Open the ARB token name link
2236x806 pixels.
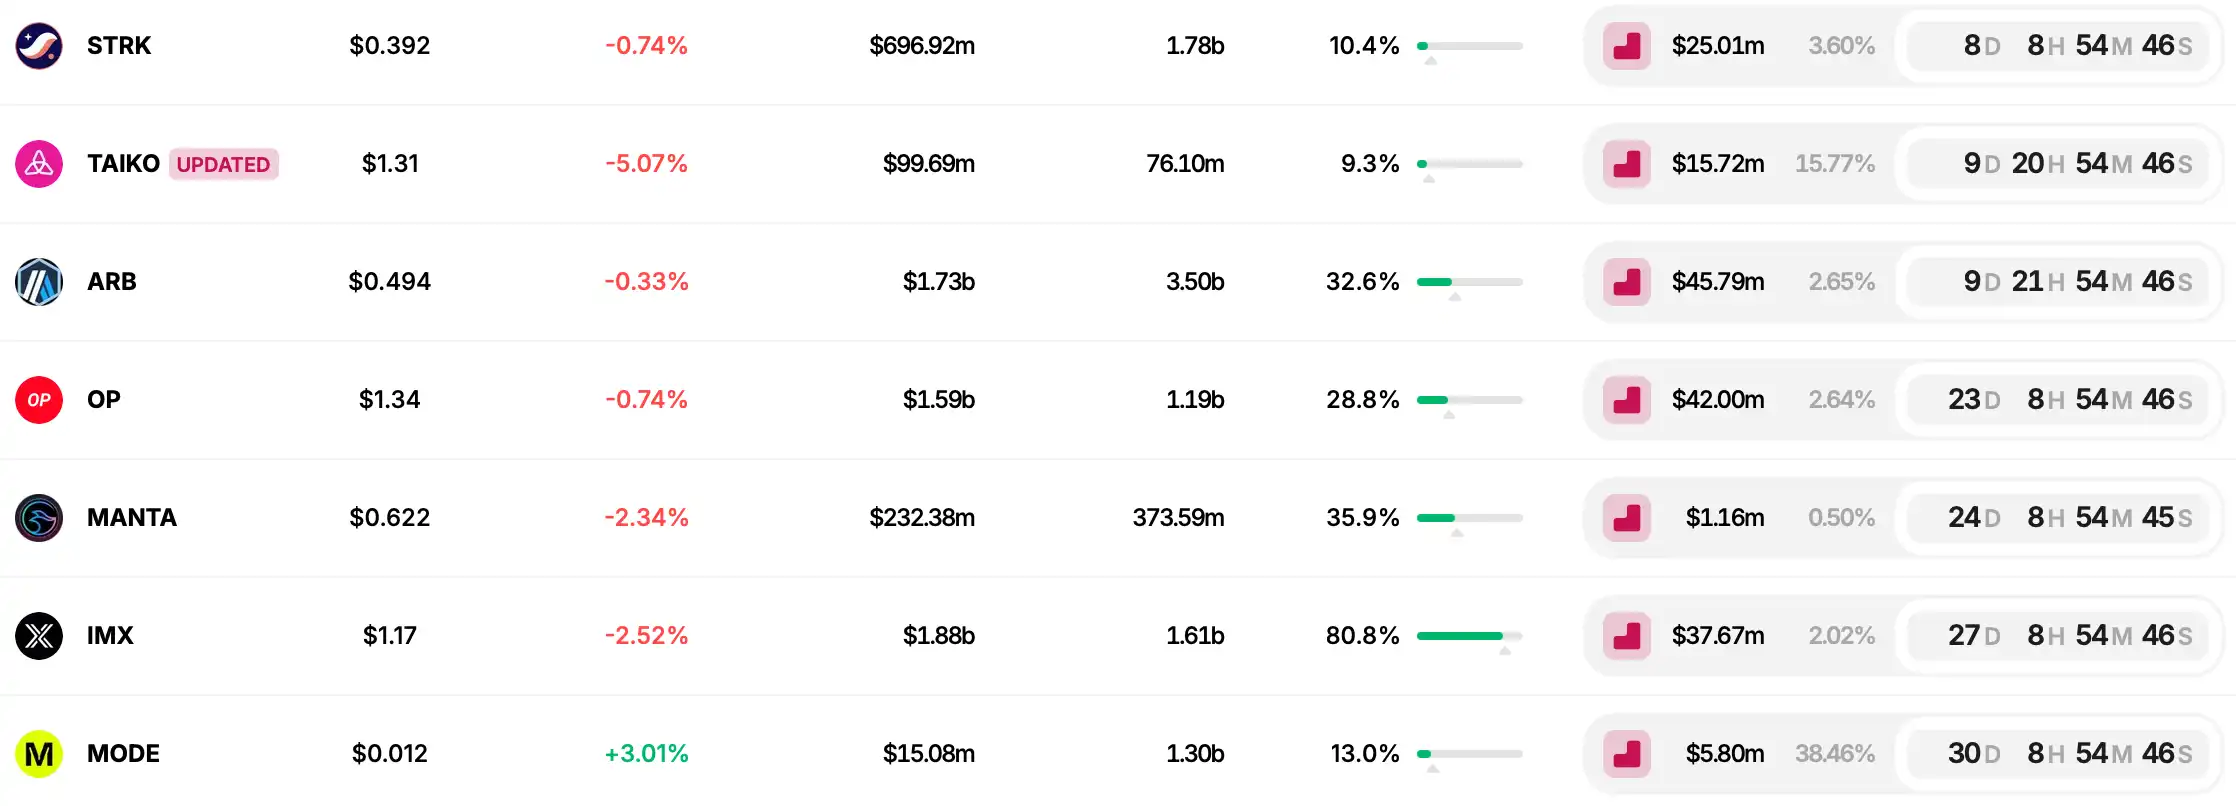(112, 282)
